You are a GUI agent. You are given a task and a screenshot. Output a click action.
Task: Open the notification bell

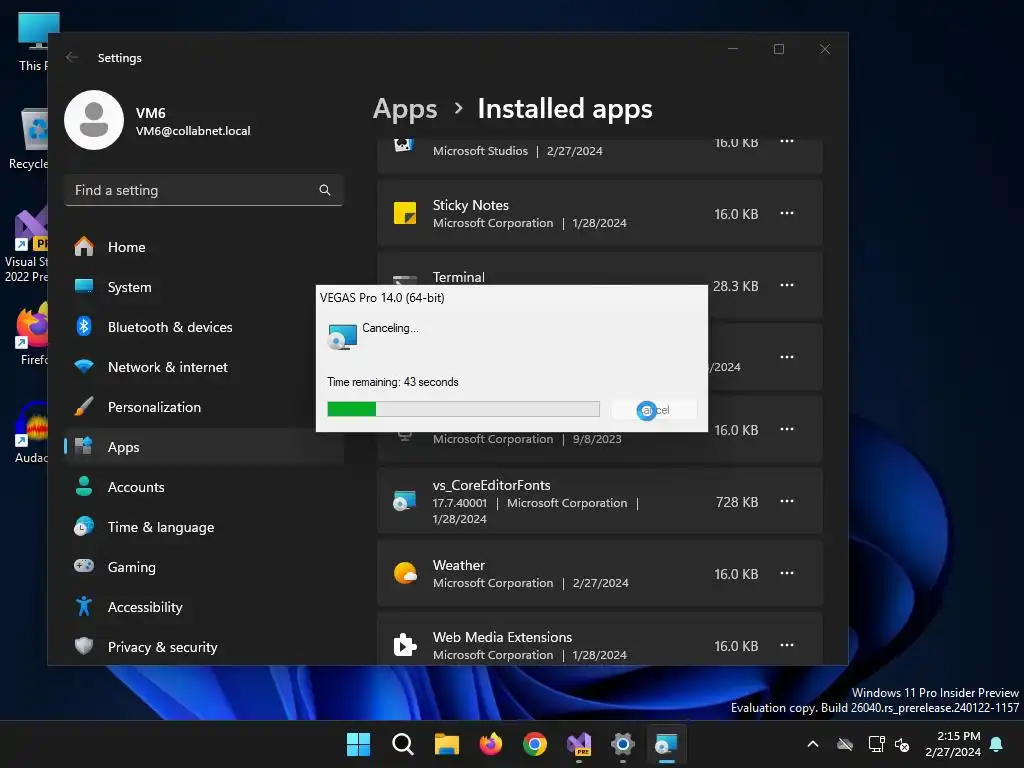(997, 744)
